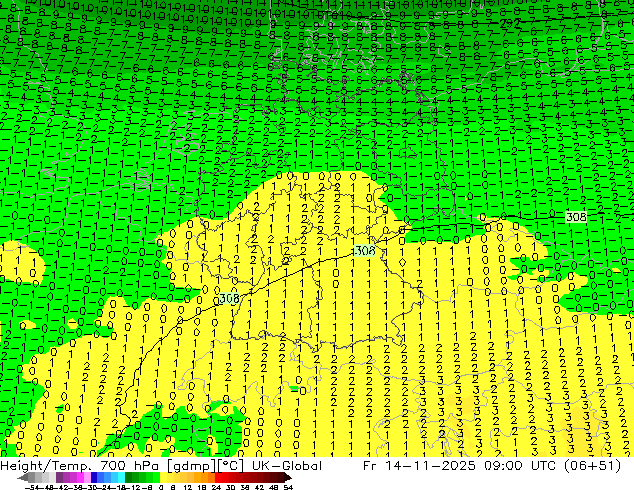Select the bright red swatch at 24 in legend
This screenshot has width=634, height=490.
[218, 478]
